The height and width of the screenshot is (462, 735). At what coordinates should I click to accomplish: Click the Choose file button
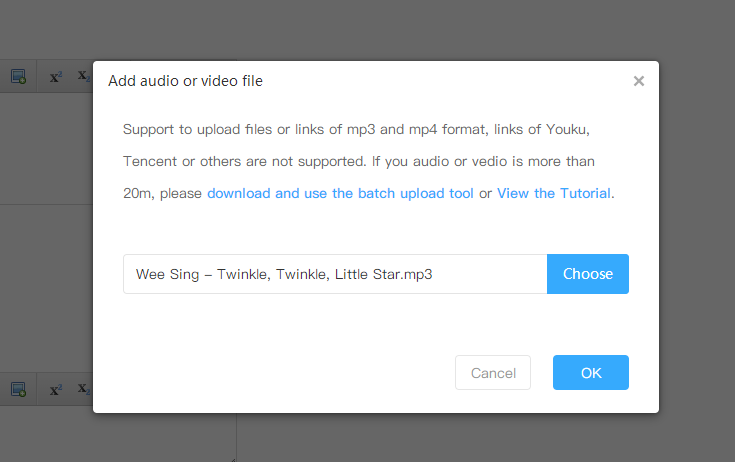point(587,274)
